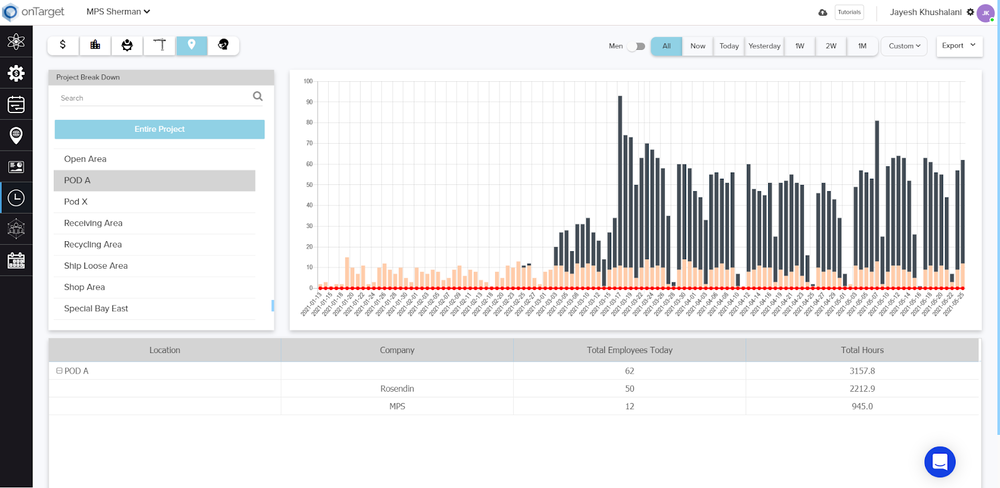Open settings gear next to user name
The image size is (1000, 488).
click(x=970, y=12)
